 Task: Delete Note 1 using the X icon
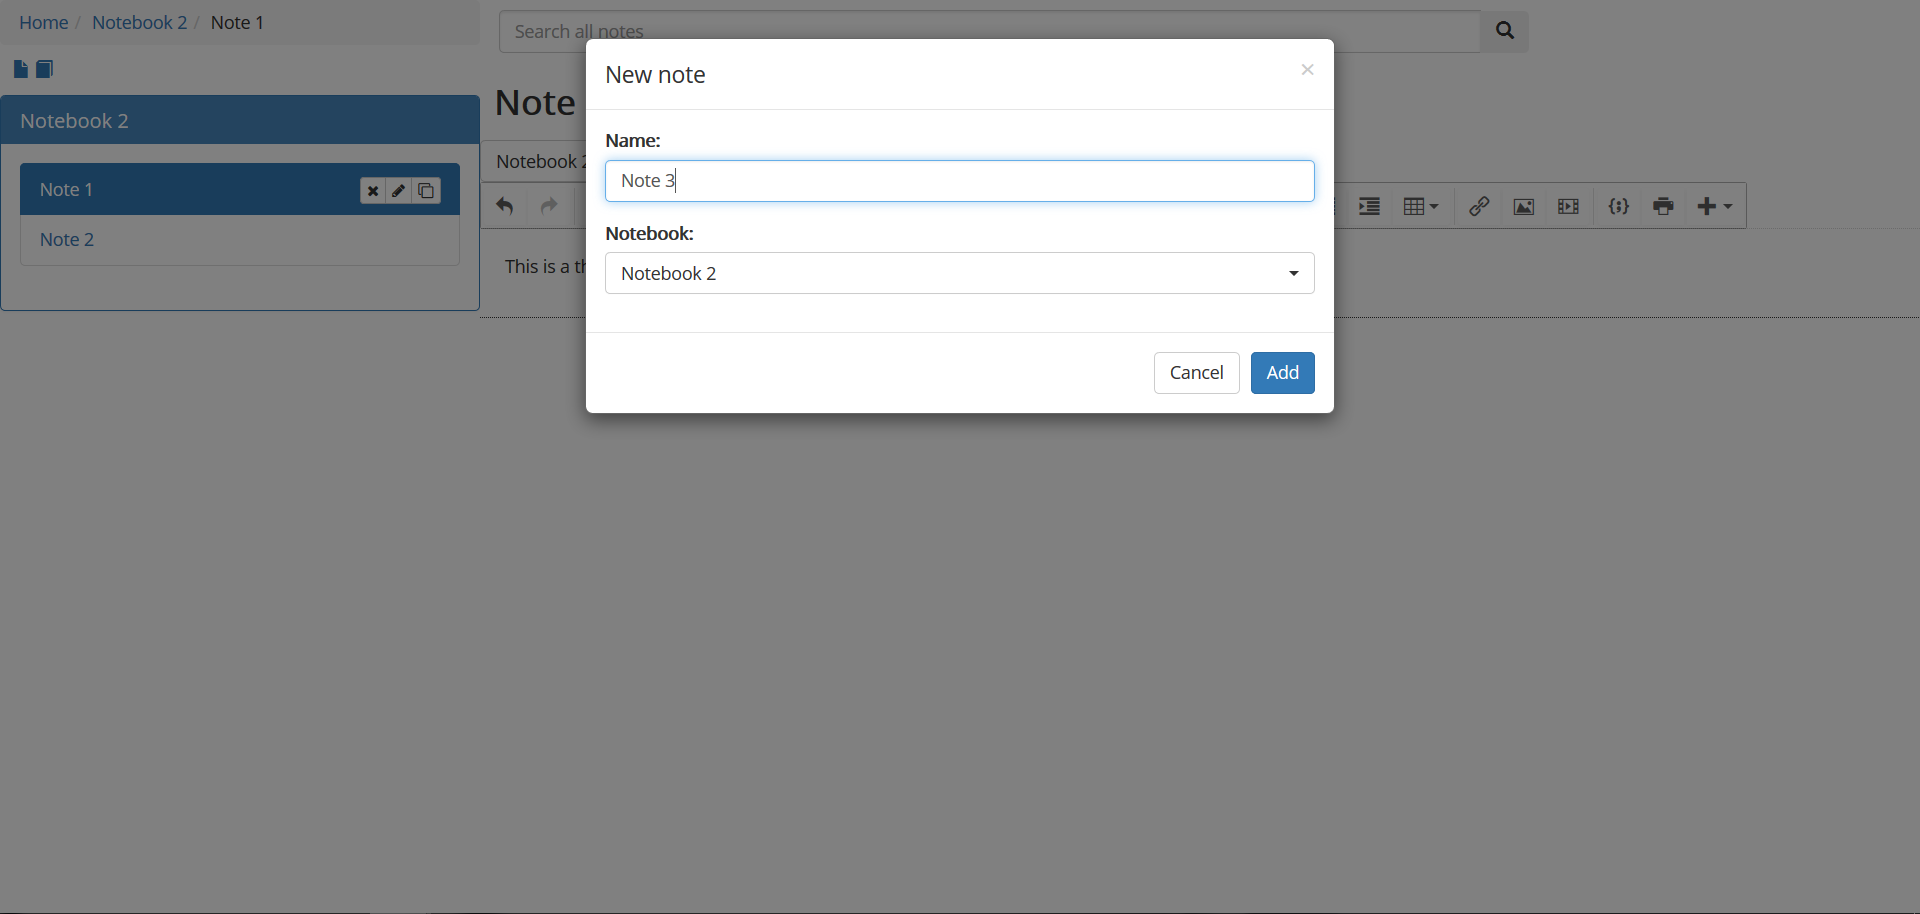pyautogui.click(x=372, y=190)
